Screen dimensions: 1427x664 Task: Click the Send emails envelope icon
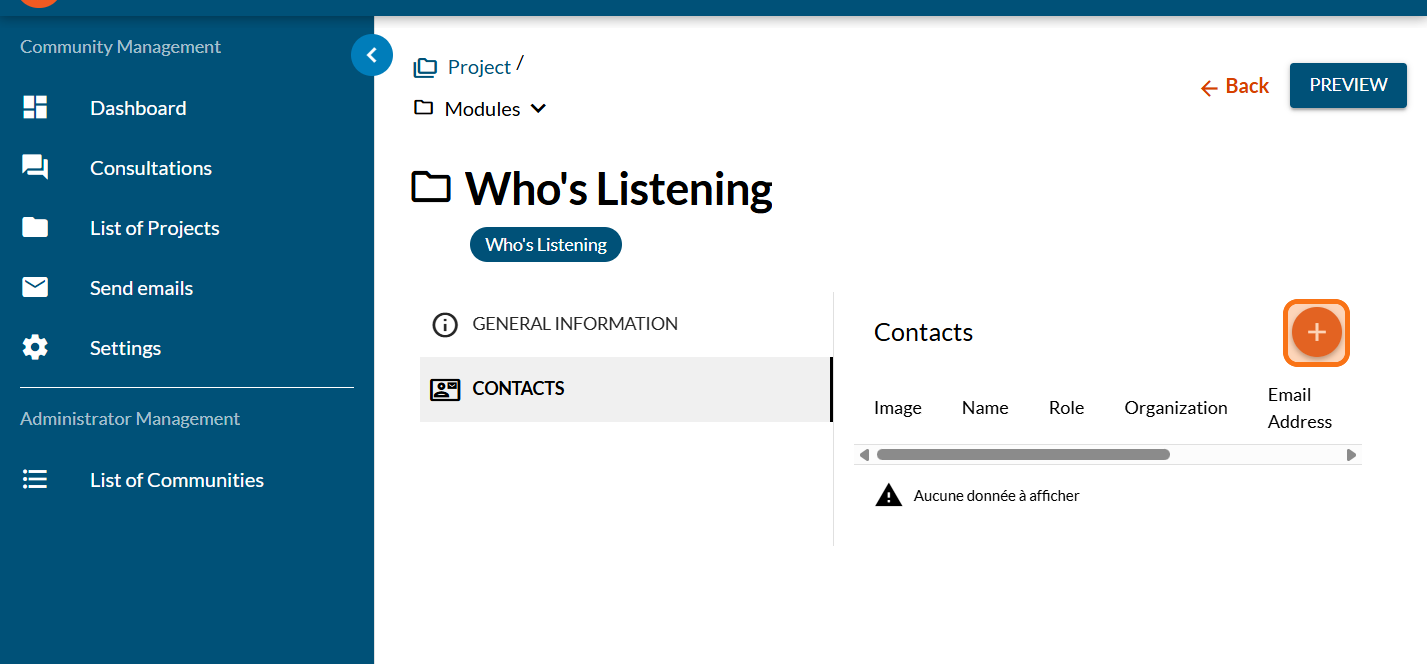click(35, 288)
